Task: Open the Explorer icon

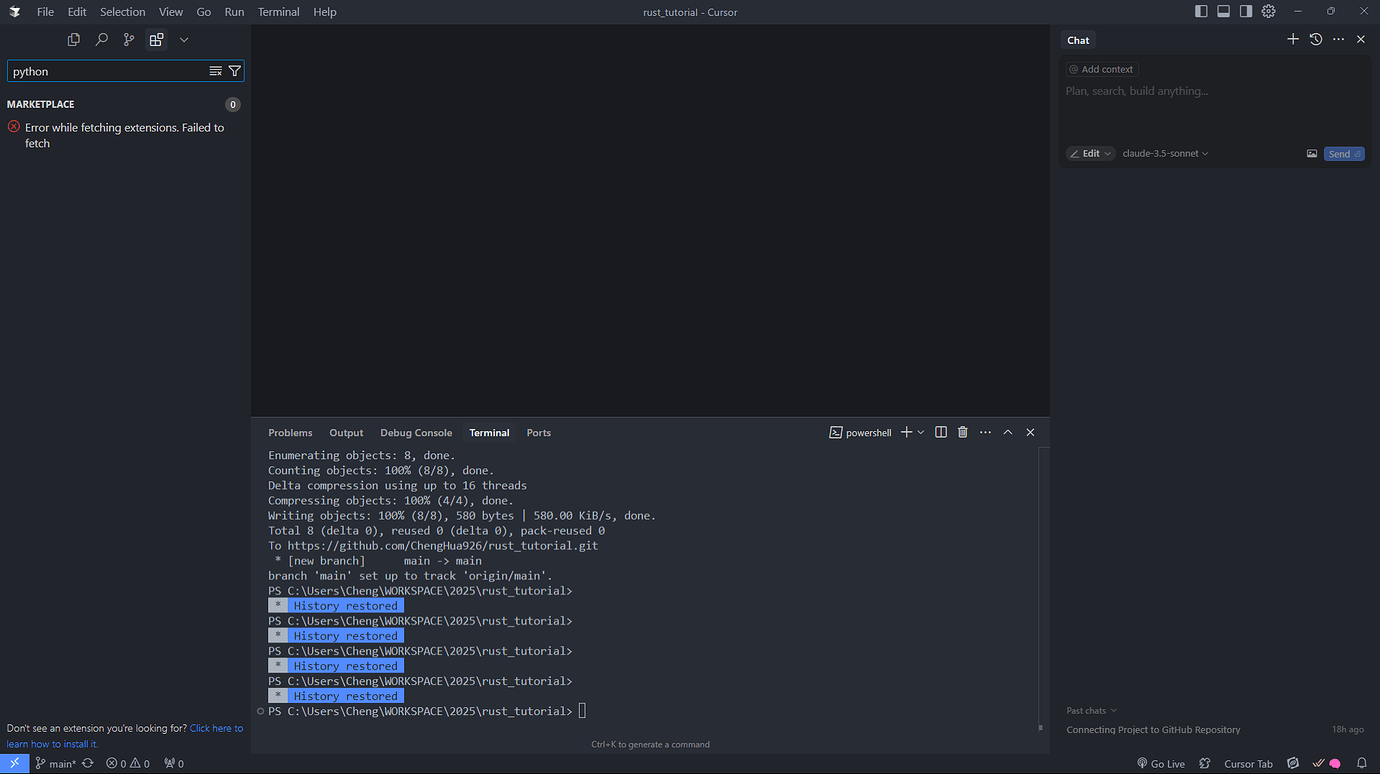Action: [x=73, y=39]
